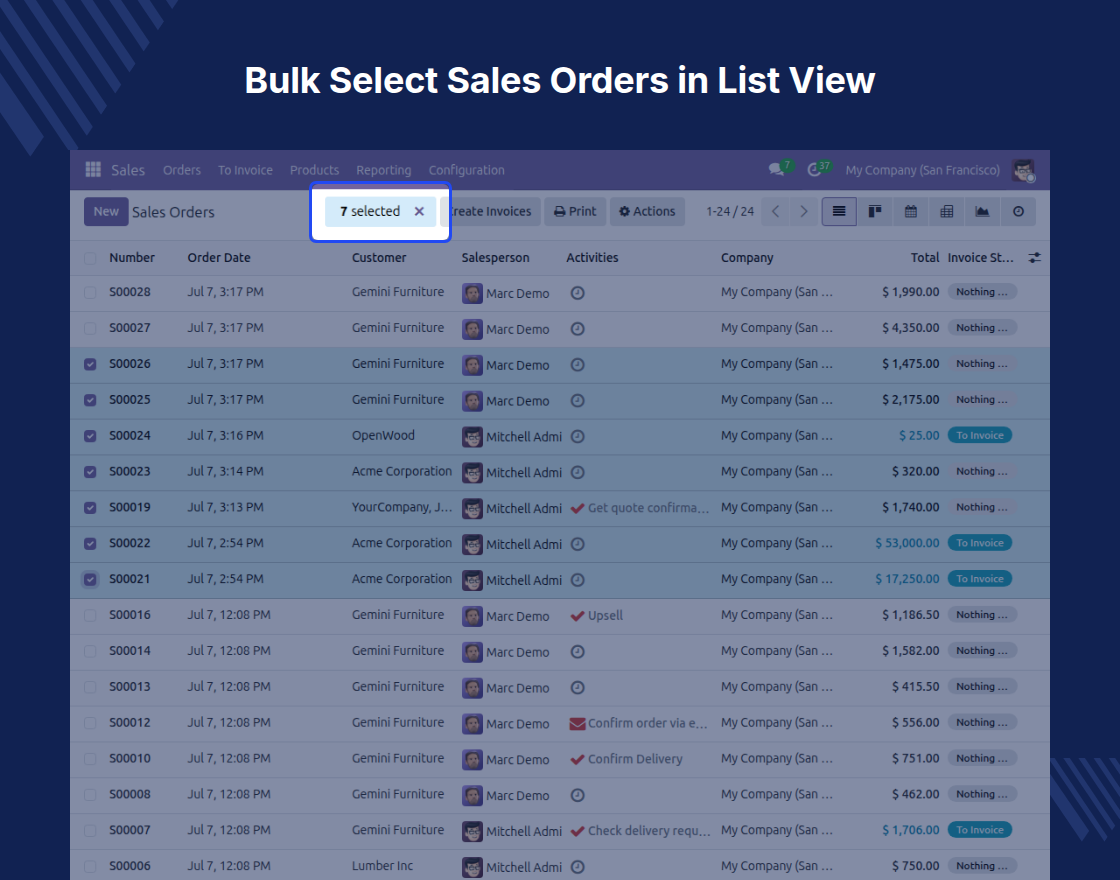Click the $ 53,000.00 total for S00022
Image resolution: width=1120 pixels, height=880 pixels.
907,543
